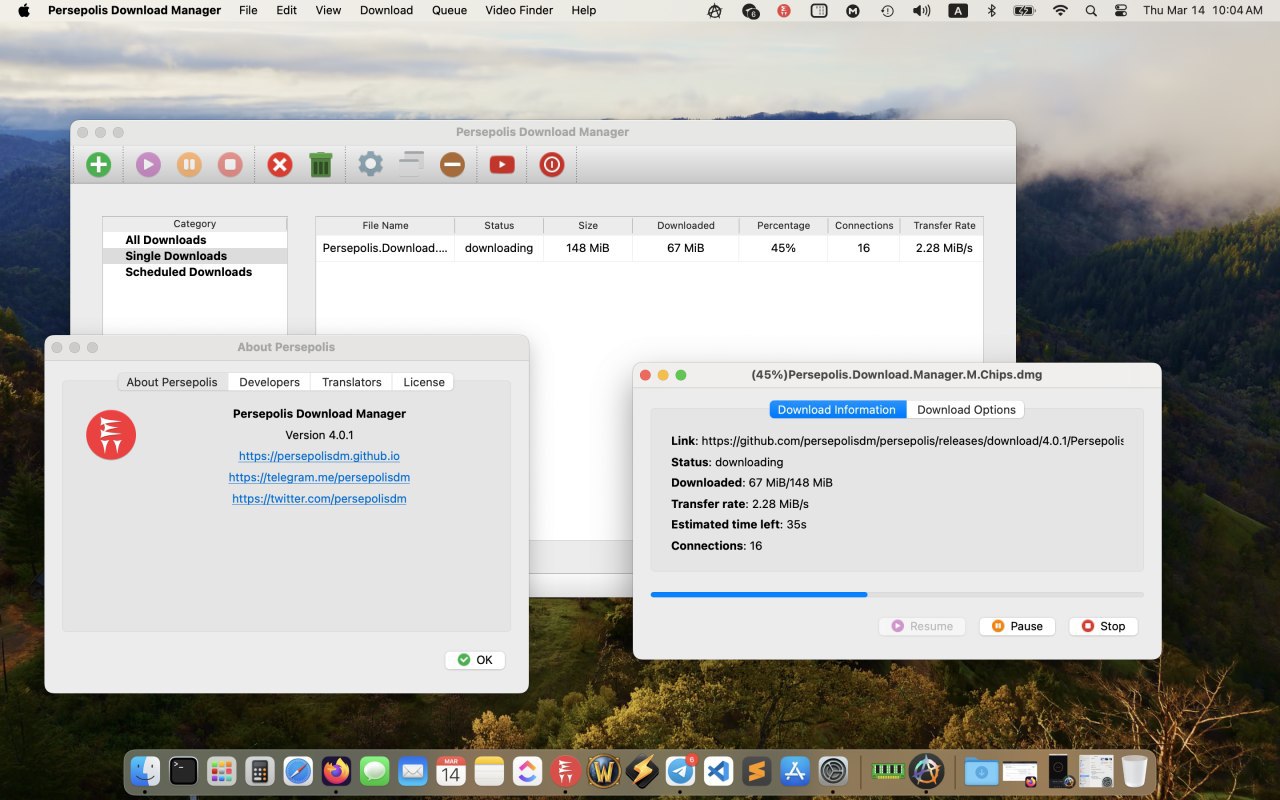Screen dimensions: 1280x800
Task: Open App Store from the Dock
Action: coord(795,771)
